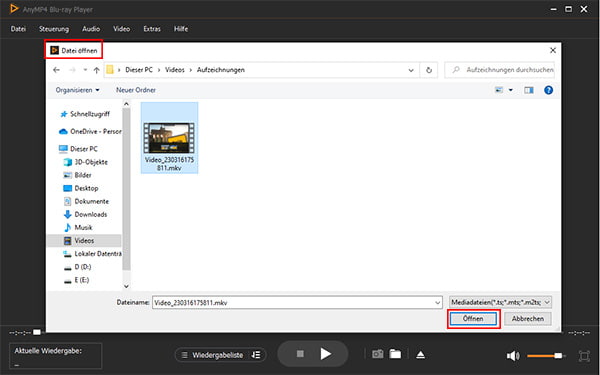Go up one folder level
600x375 pixels.
click(x=96, y=70)
